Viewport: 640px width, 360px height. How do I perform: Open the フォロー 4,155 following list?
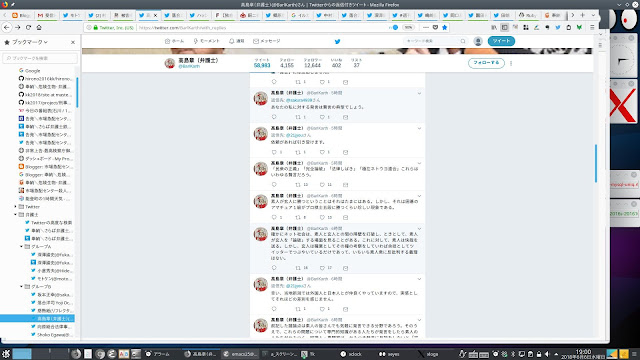(287, 63)
